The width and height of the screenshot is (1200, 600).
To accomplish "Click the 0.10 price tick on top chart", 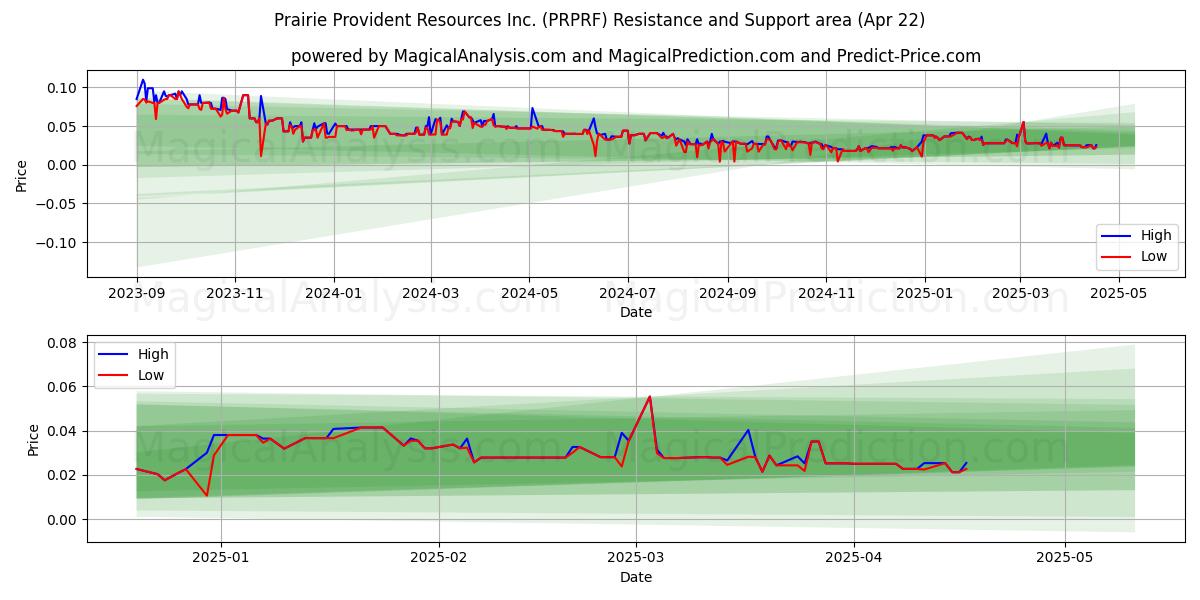I will pos(63,88).
